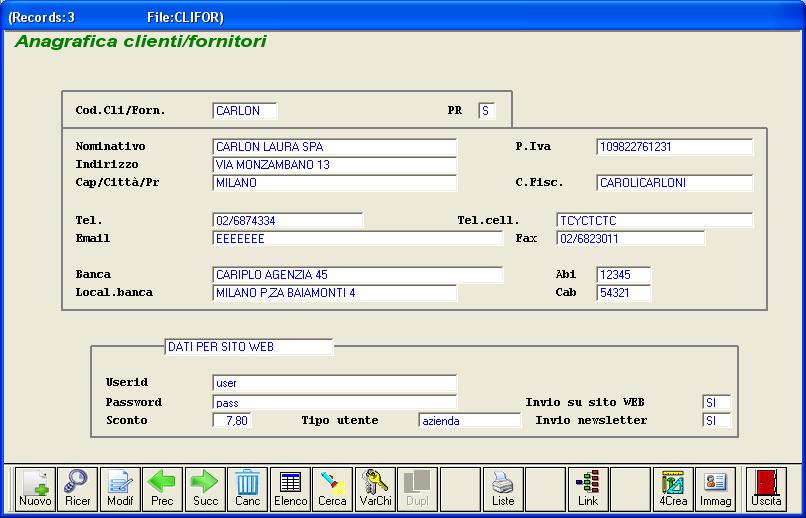806x518 pixels.
Task: Open the Immag image icon
Action: tap(715, 489)
